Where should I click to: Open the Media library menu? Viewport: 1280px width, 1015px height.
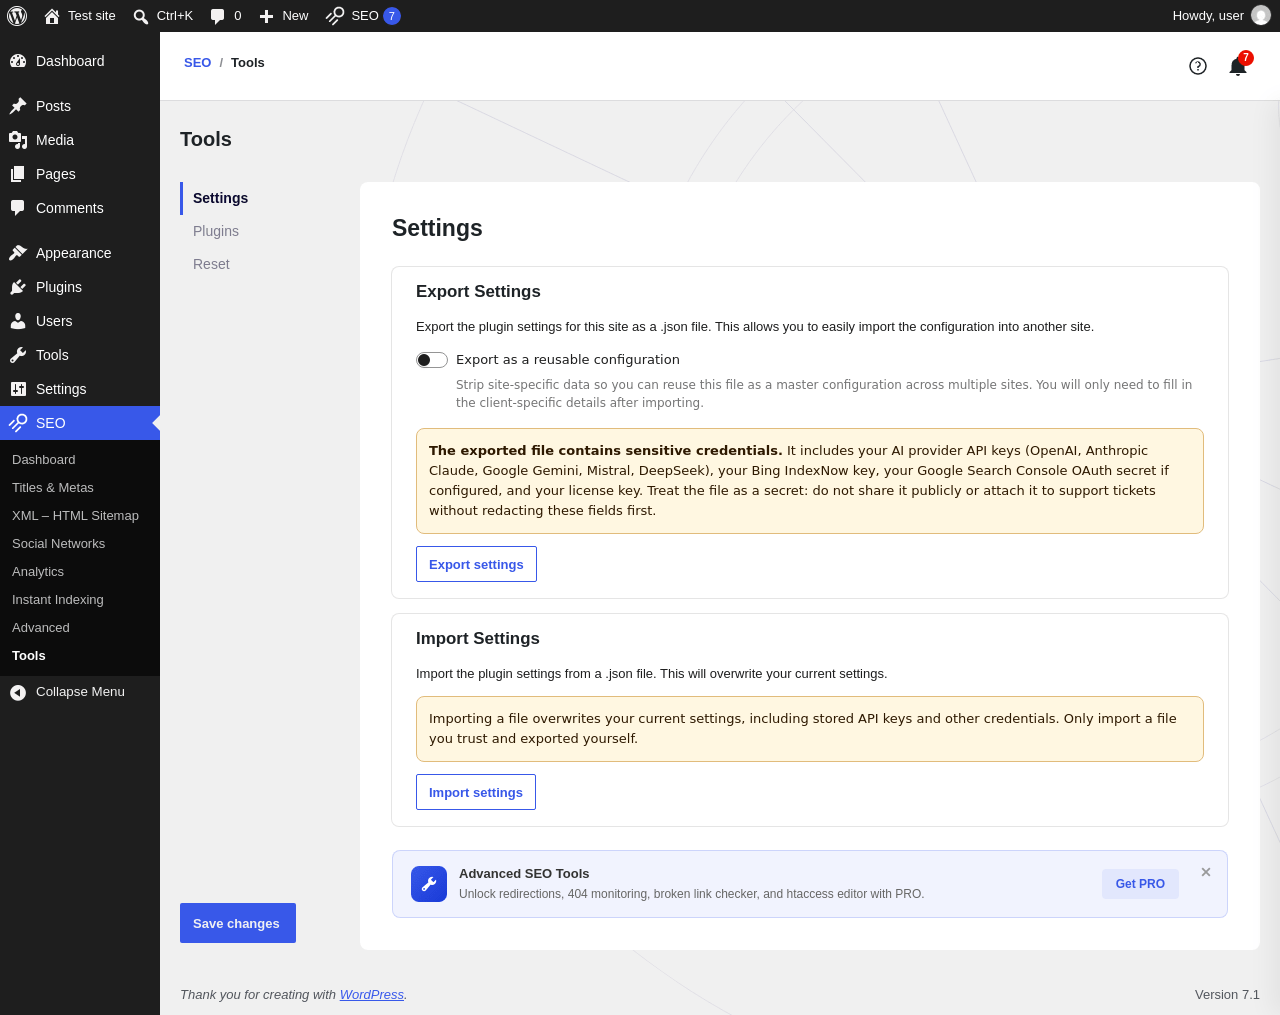point(80,140)
